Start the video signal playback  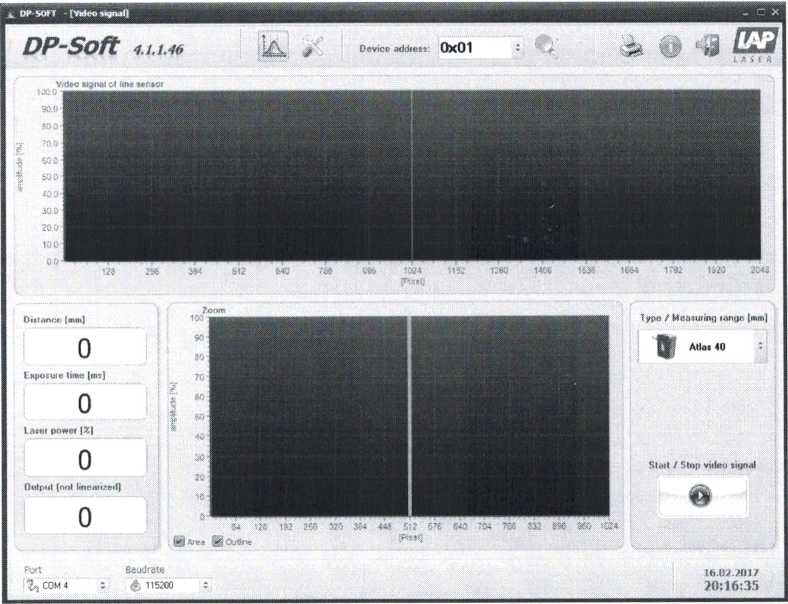click(x=701, y=496)
